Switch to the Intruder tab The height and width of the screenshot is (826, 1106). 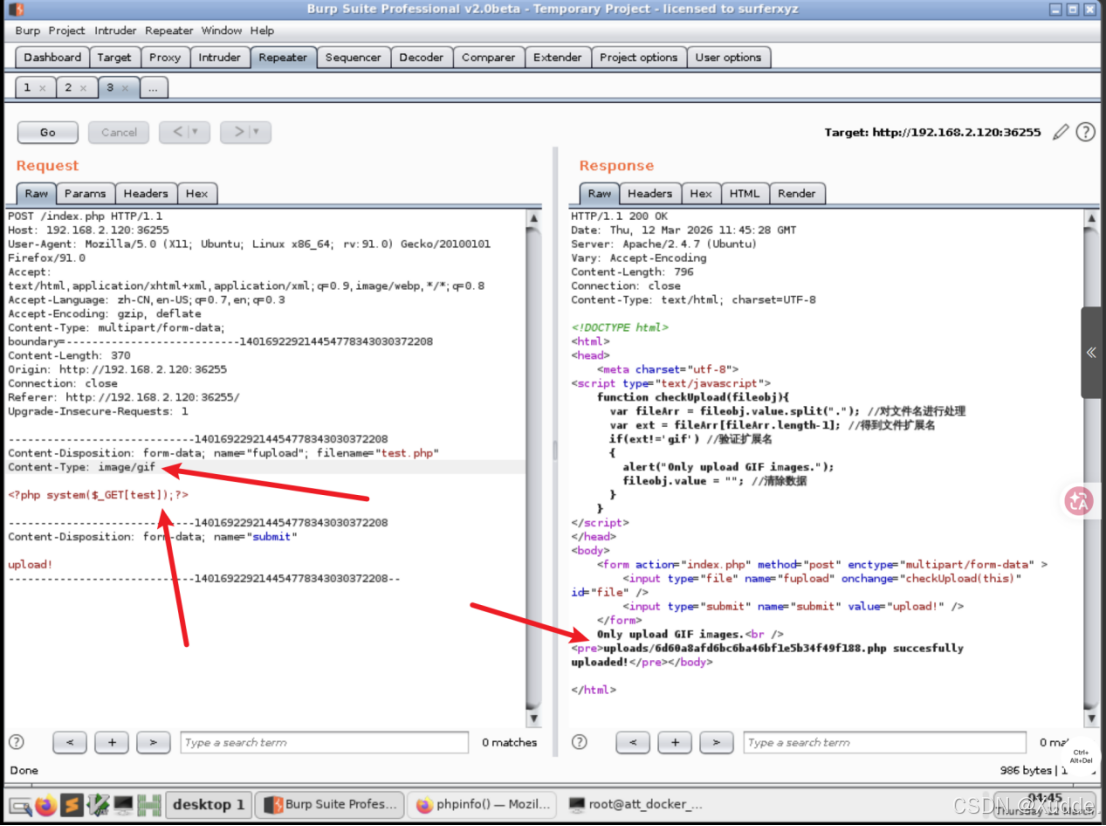[x=219, y=57]
